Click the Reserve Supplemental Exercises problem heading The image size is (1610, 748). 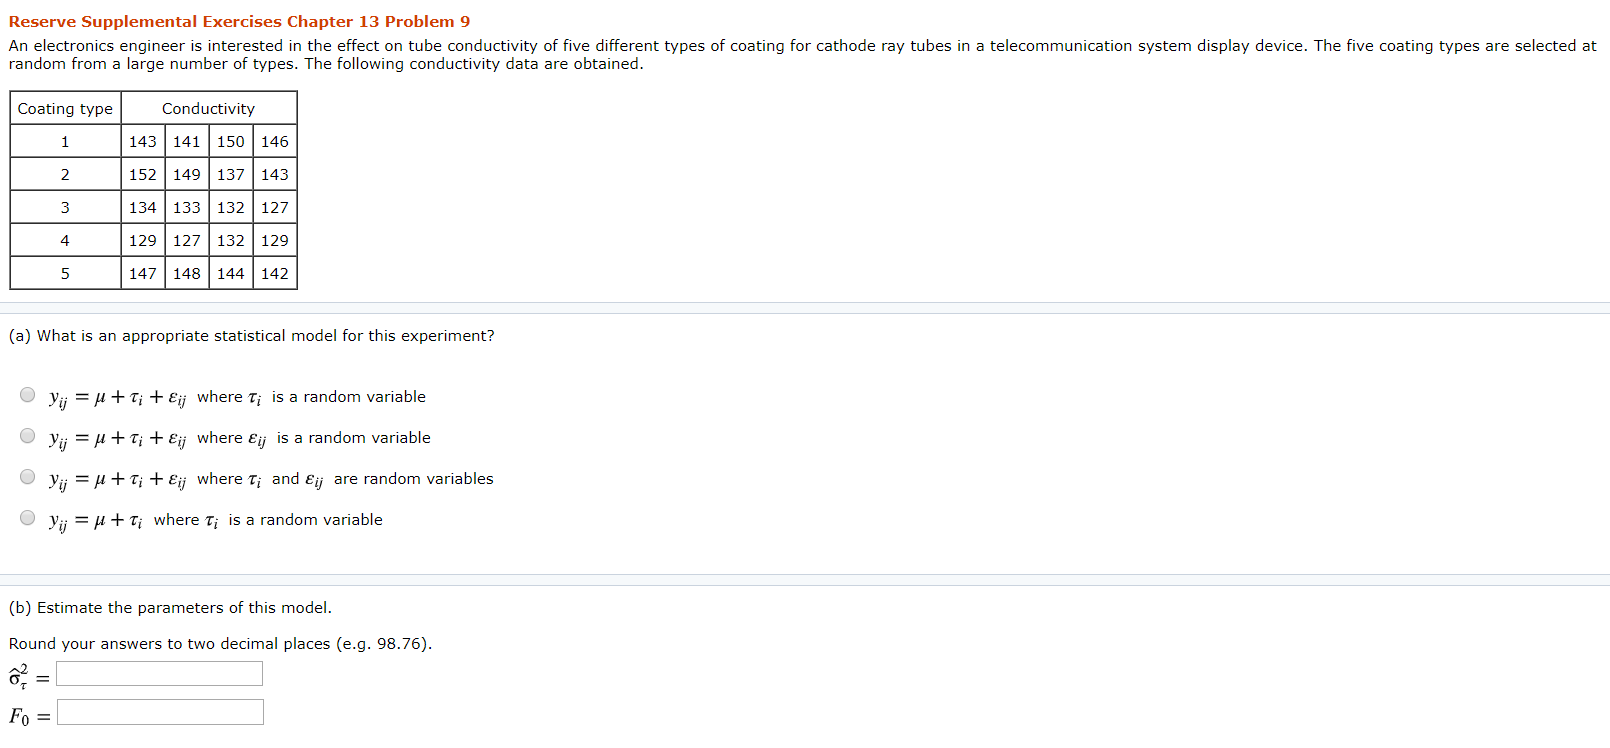[x=239, y=22]
